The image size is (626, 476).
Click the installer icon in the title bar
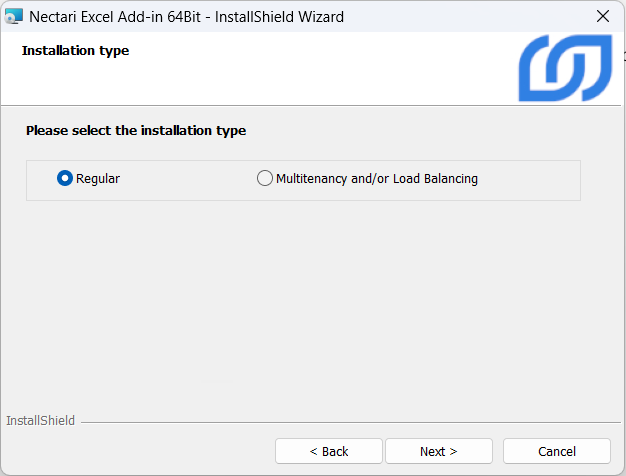[14, 16]
